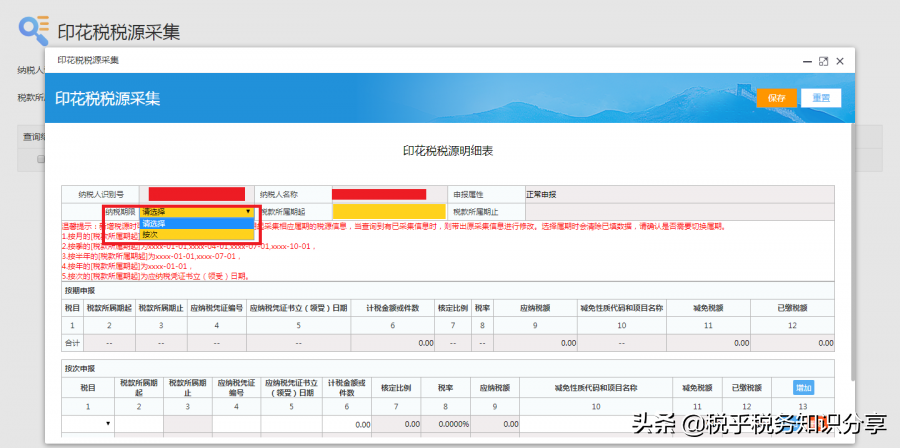This screenshot has height=448, width=900.
Task: Click the 申报属性 label
Action: [x=468, y=194]
